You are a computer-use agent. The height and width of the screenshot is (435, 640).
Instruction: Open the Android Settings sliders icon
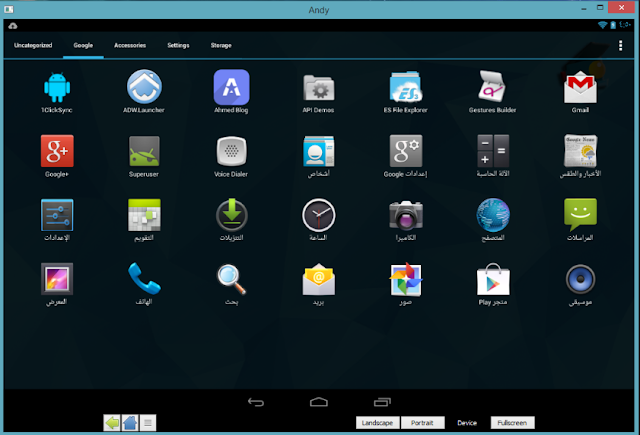(57, 215)
